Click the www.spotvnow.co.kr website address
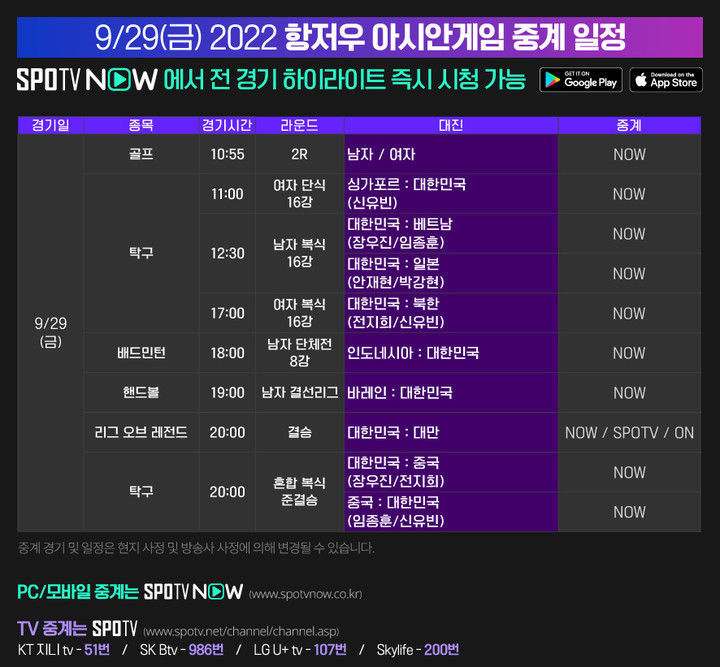Image resolution: width=720 pixels, height=667 pixels. [305, 594]
